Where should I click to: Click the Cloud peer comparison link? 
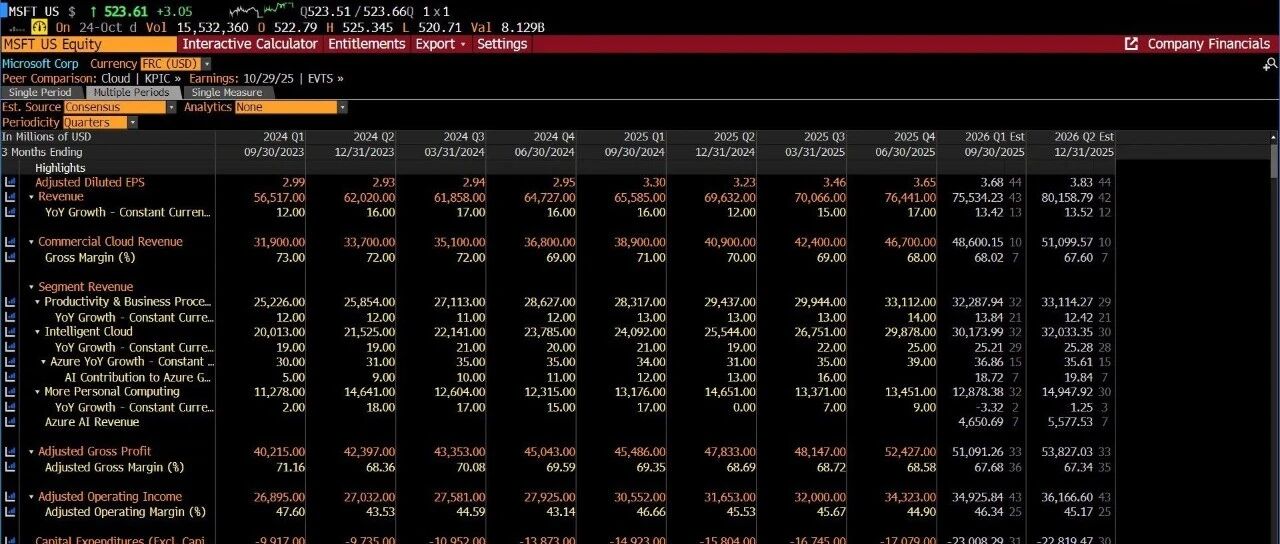coord(116,78)
